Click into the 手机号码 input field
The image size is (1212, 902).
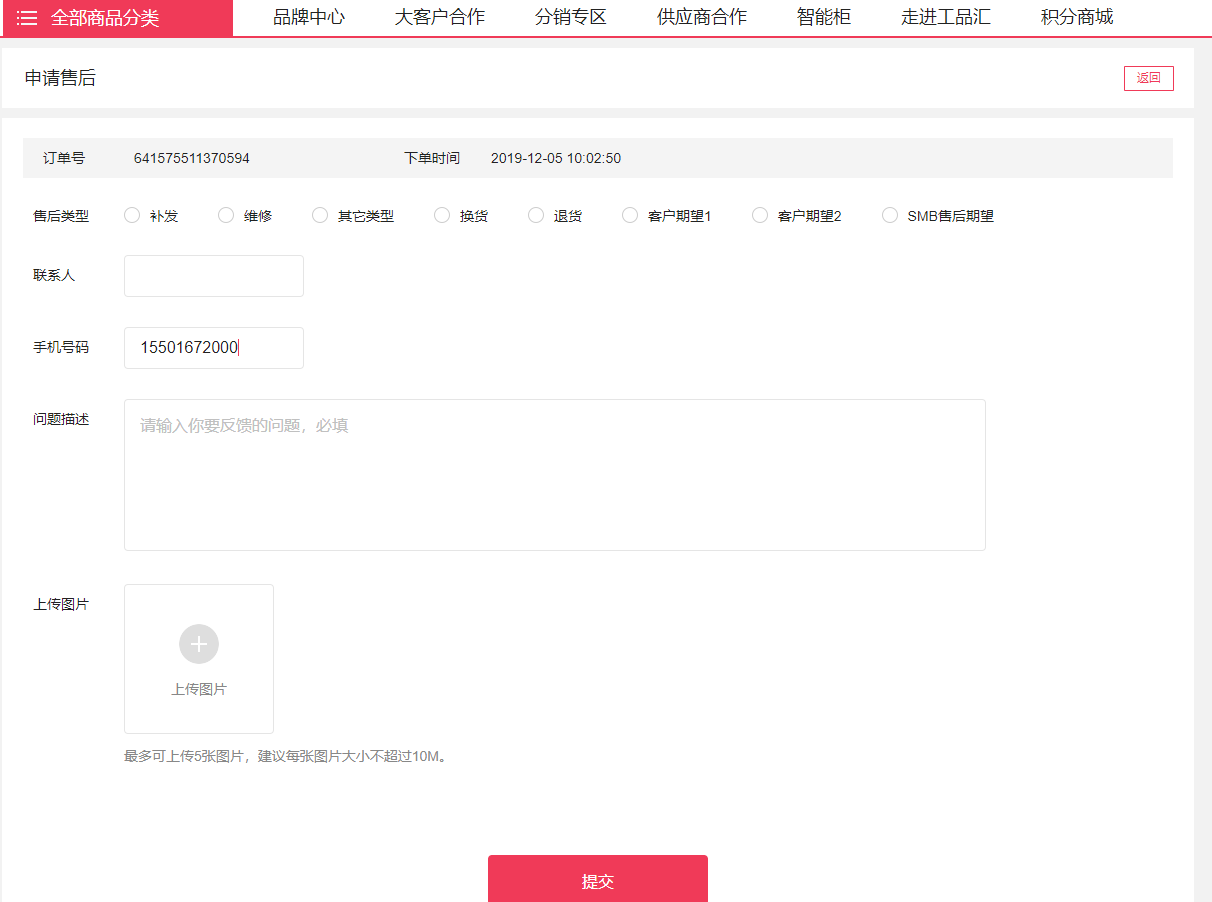coord(214,348)
